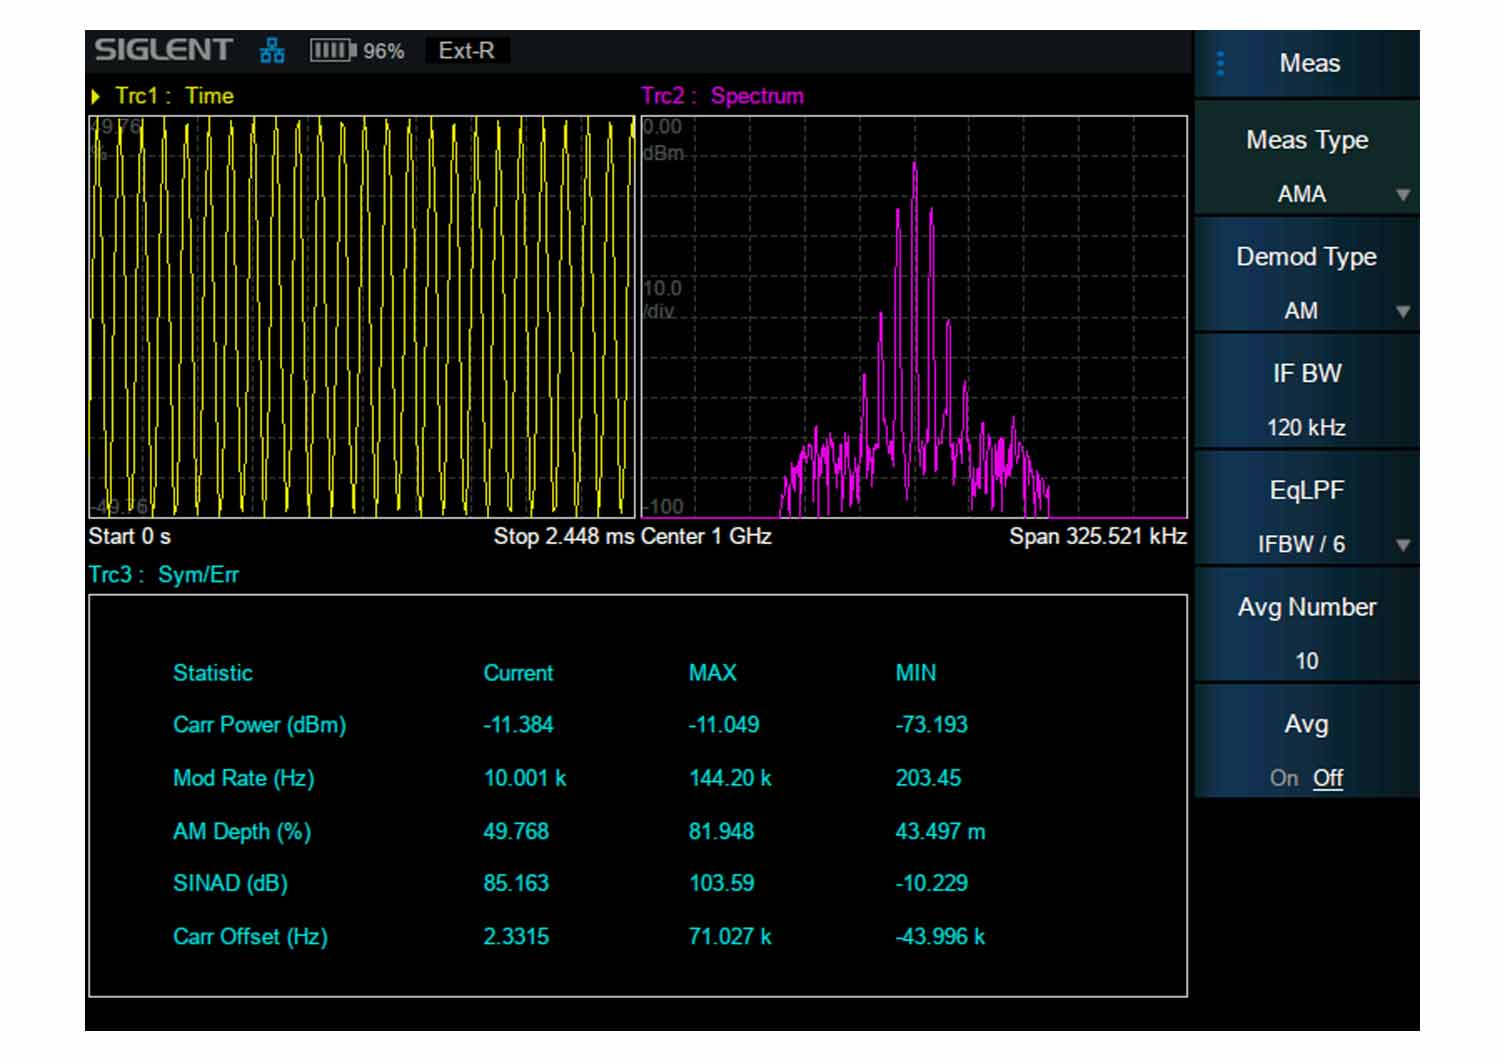Set averaging to On

(x=1284, y=778)
